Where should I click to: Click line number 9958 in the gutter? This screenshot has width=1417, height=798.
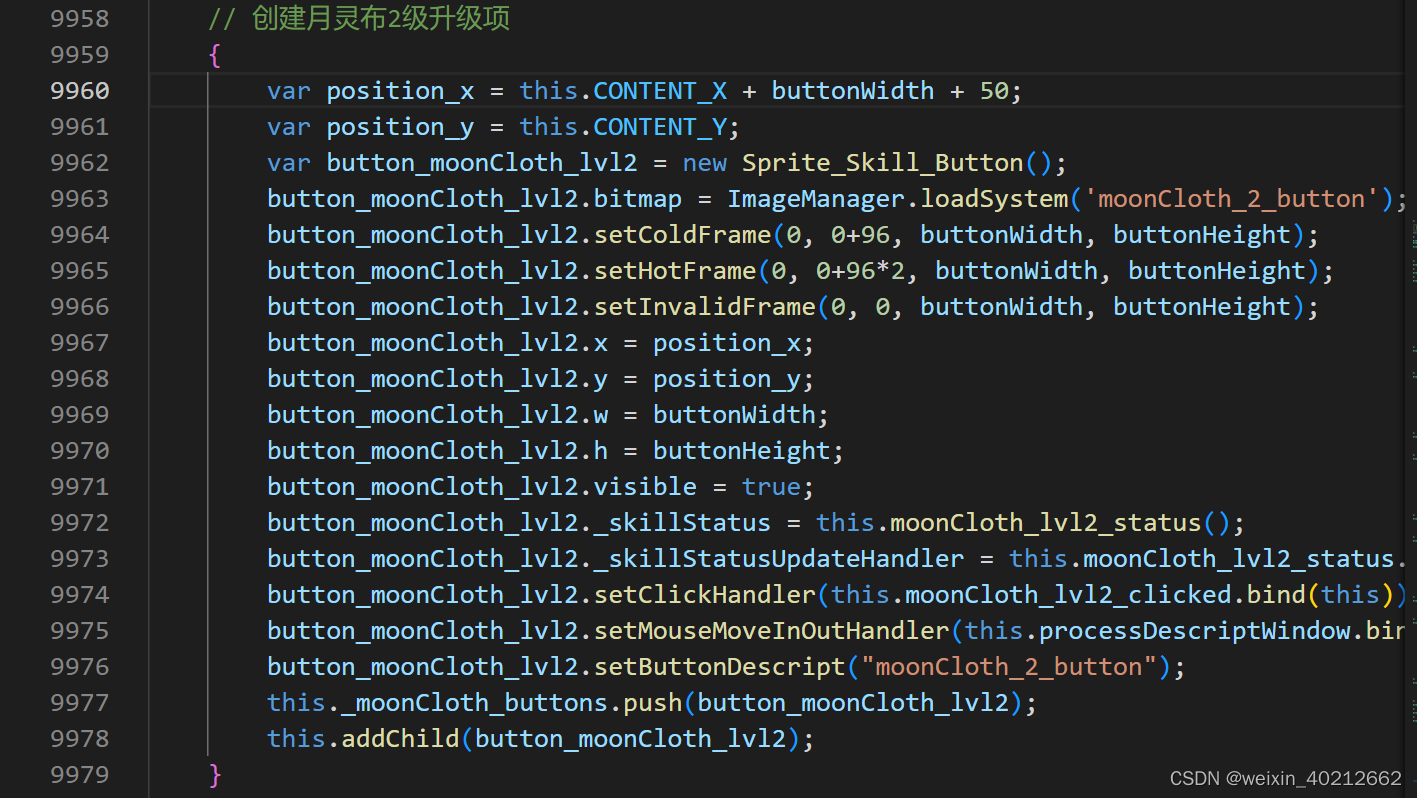point(80,19)
